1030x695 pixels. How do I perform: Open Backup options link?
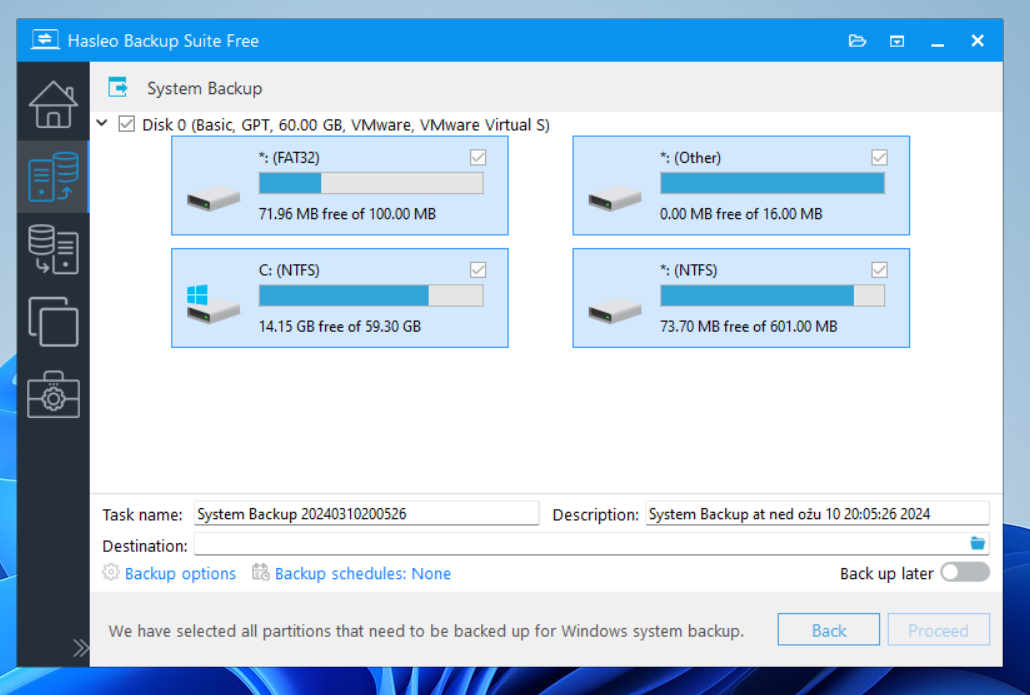(x=180, y=573)
